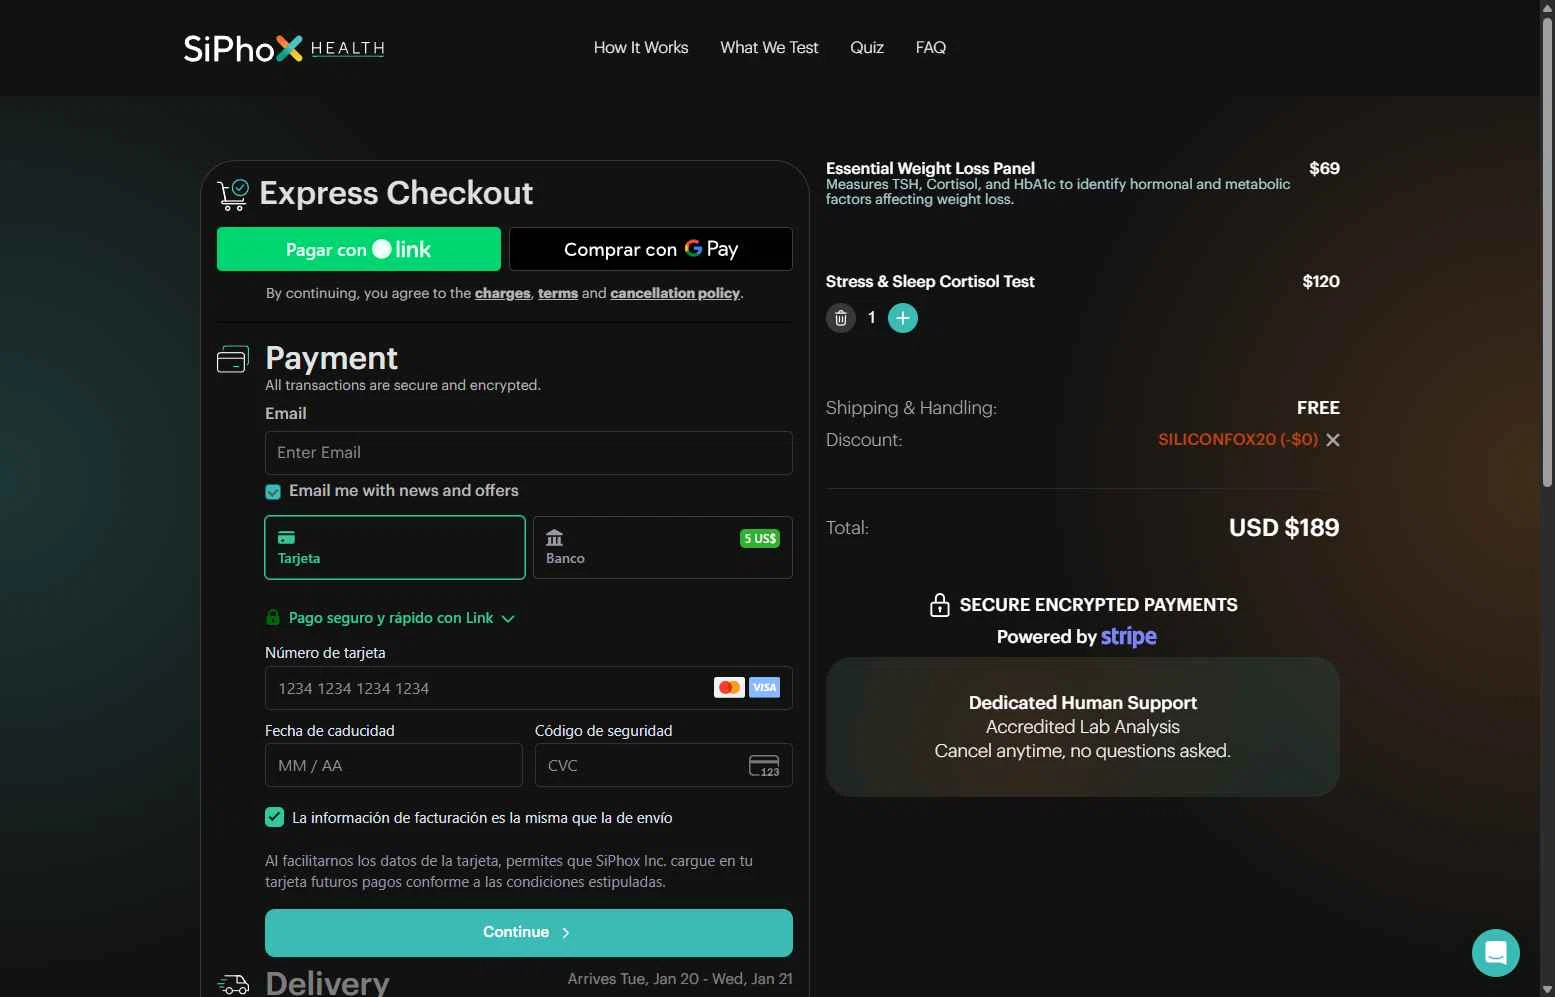Viewport: 1555px width, 997px height.
Task: Click the Visa logo in card field
Action: click(764, 687)
